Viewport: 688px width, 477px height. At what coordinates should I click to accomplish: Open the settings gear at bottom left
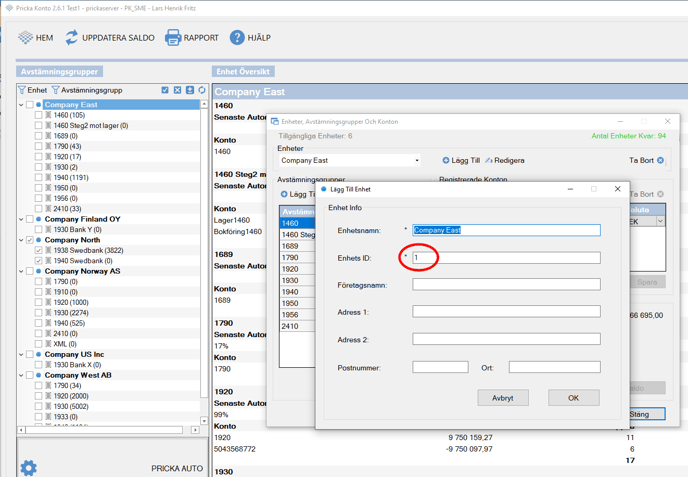29,468
